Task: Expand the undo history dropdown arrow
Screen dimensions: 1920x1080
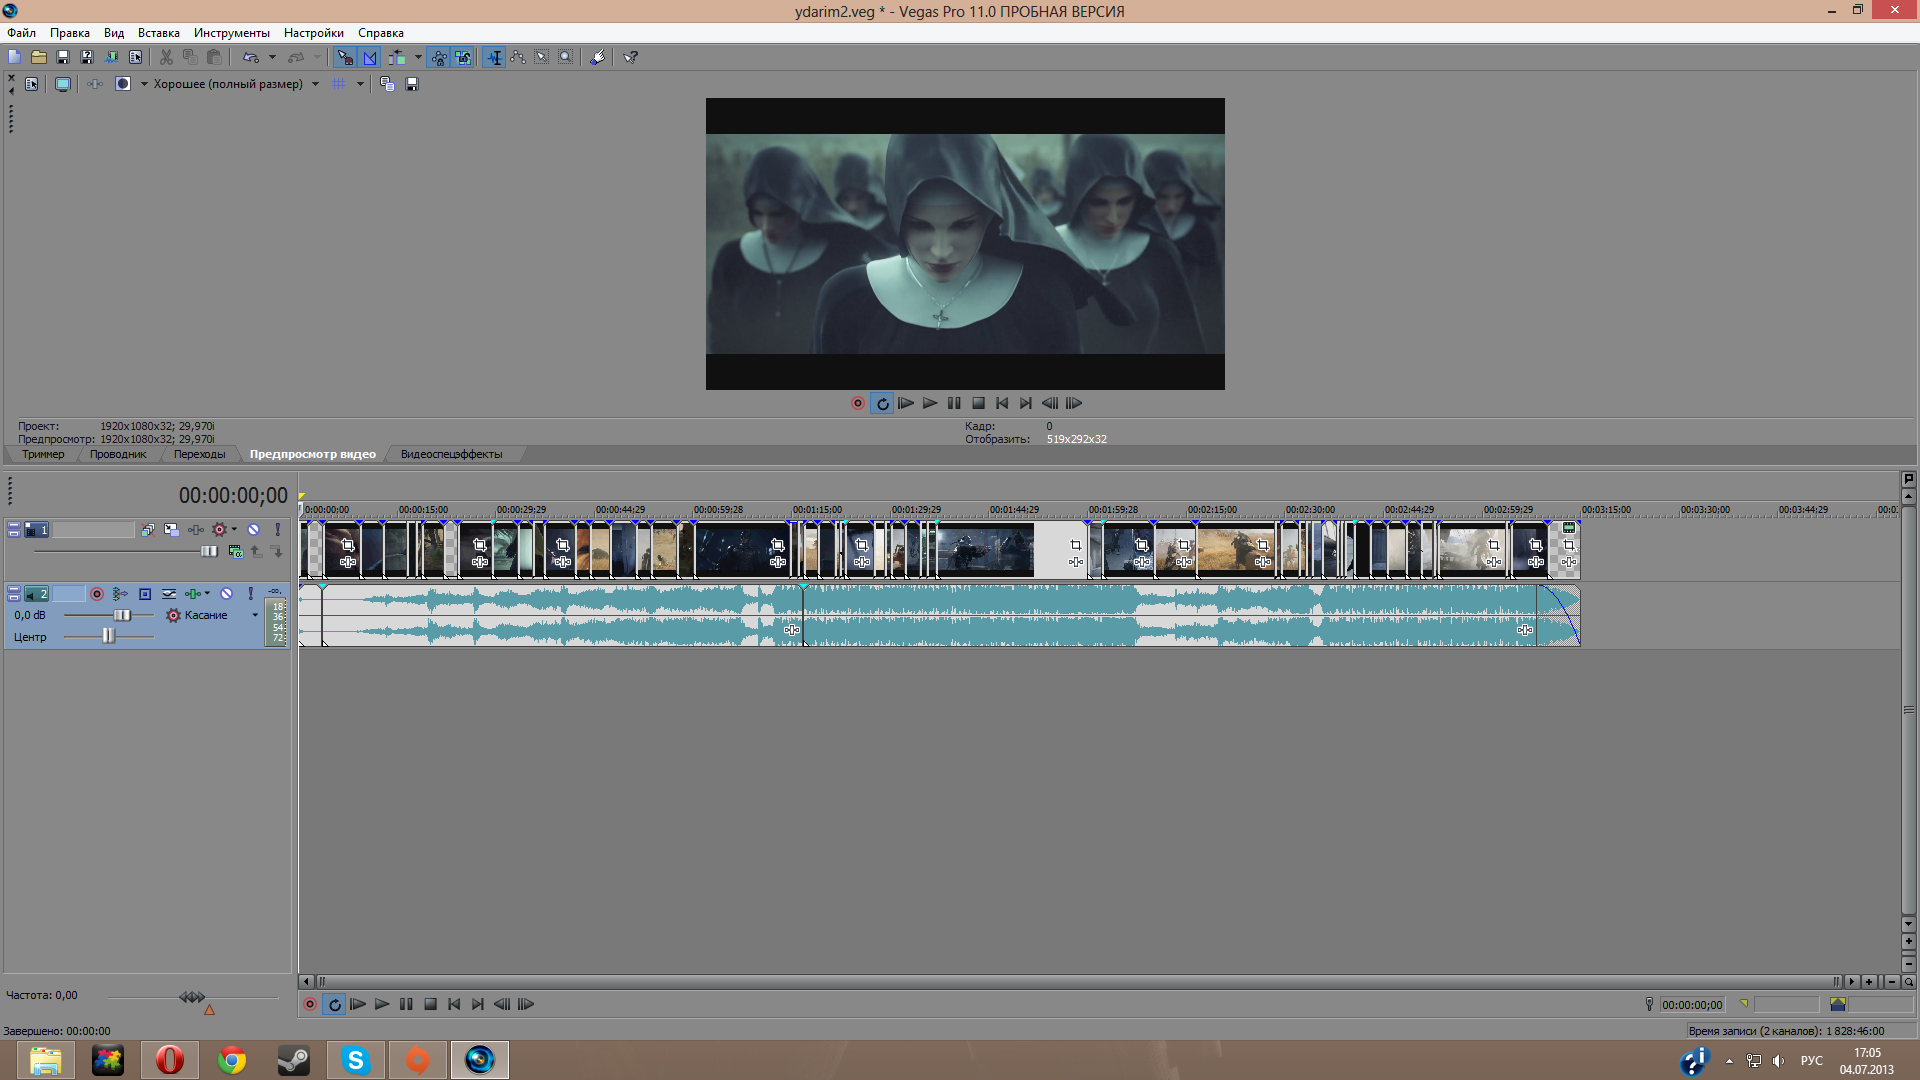Action: pos(272,57)
